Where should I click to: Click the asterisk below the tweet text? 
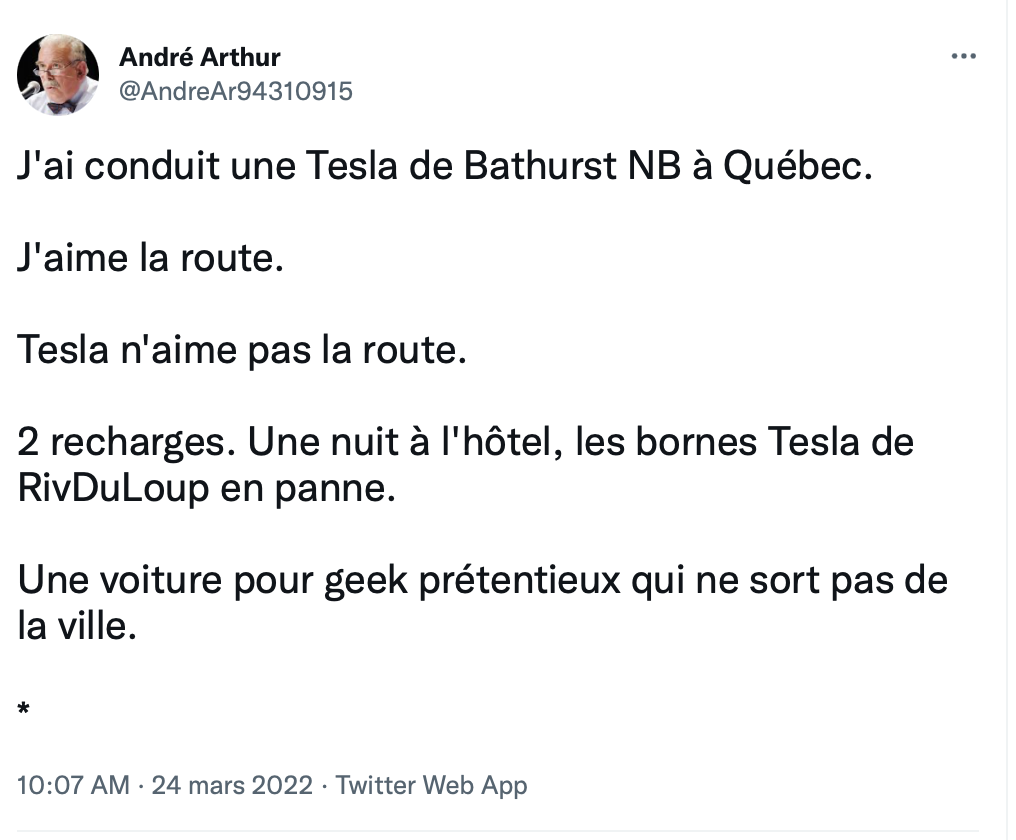point(23,709)
